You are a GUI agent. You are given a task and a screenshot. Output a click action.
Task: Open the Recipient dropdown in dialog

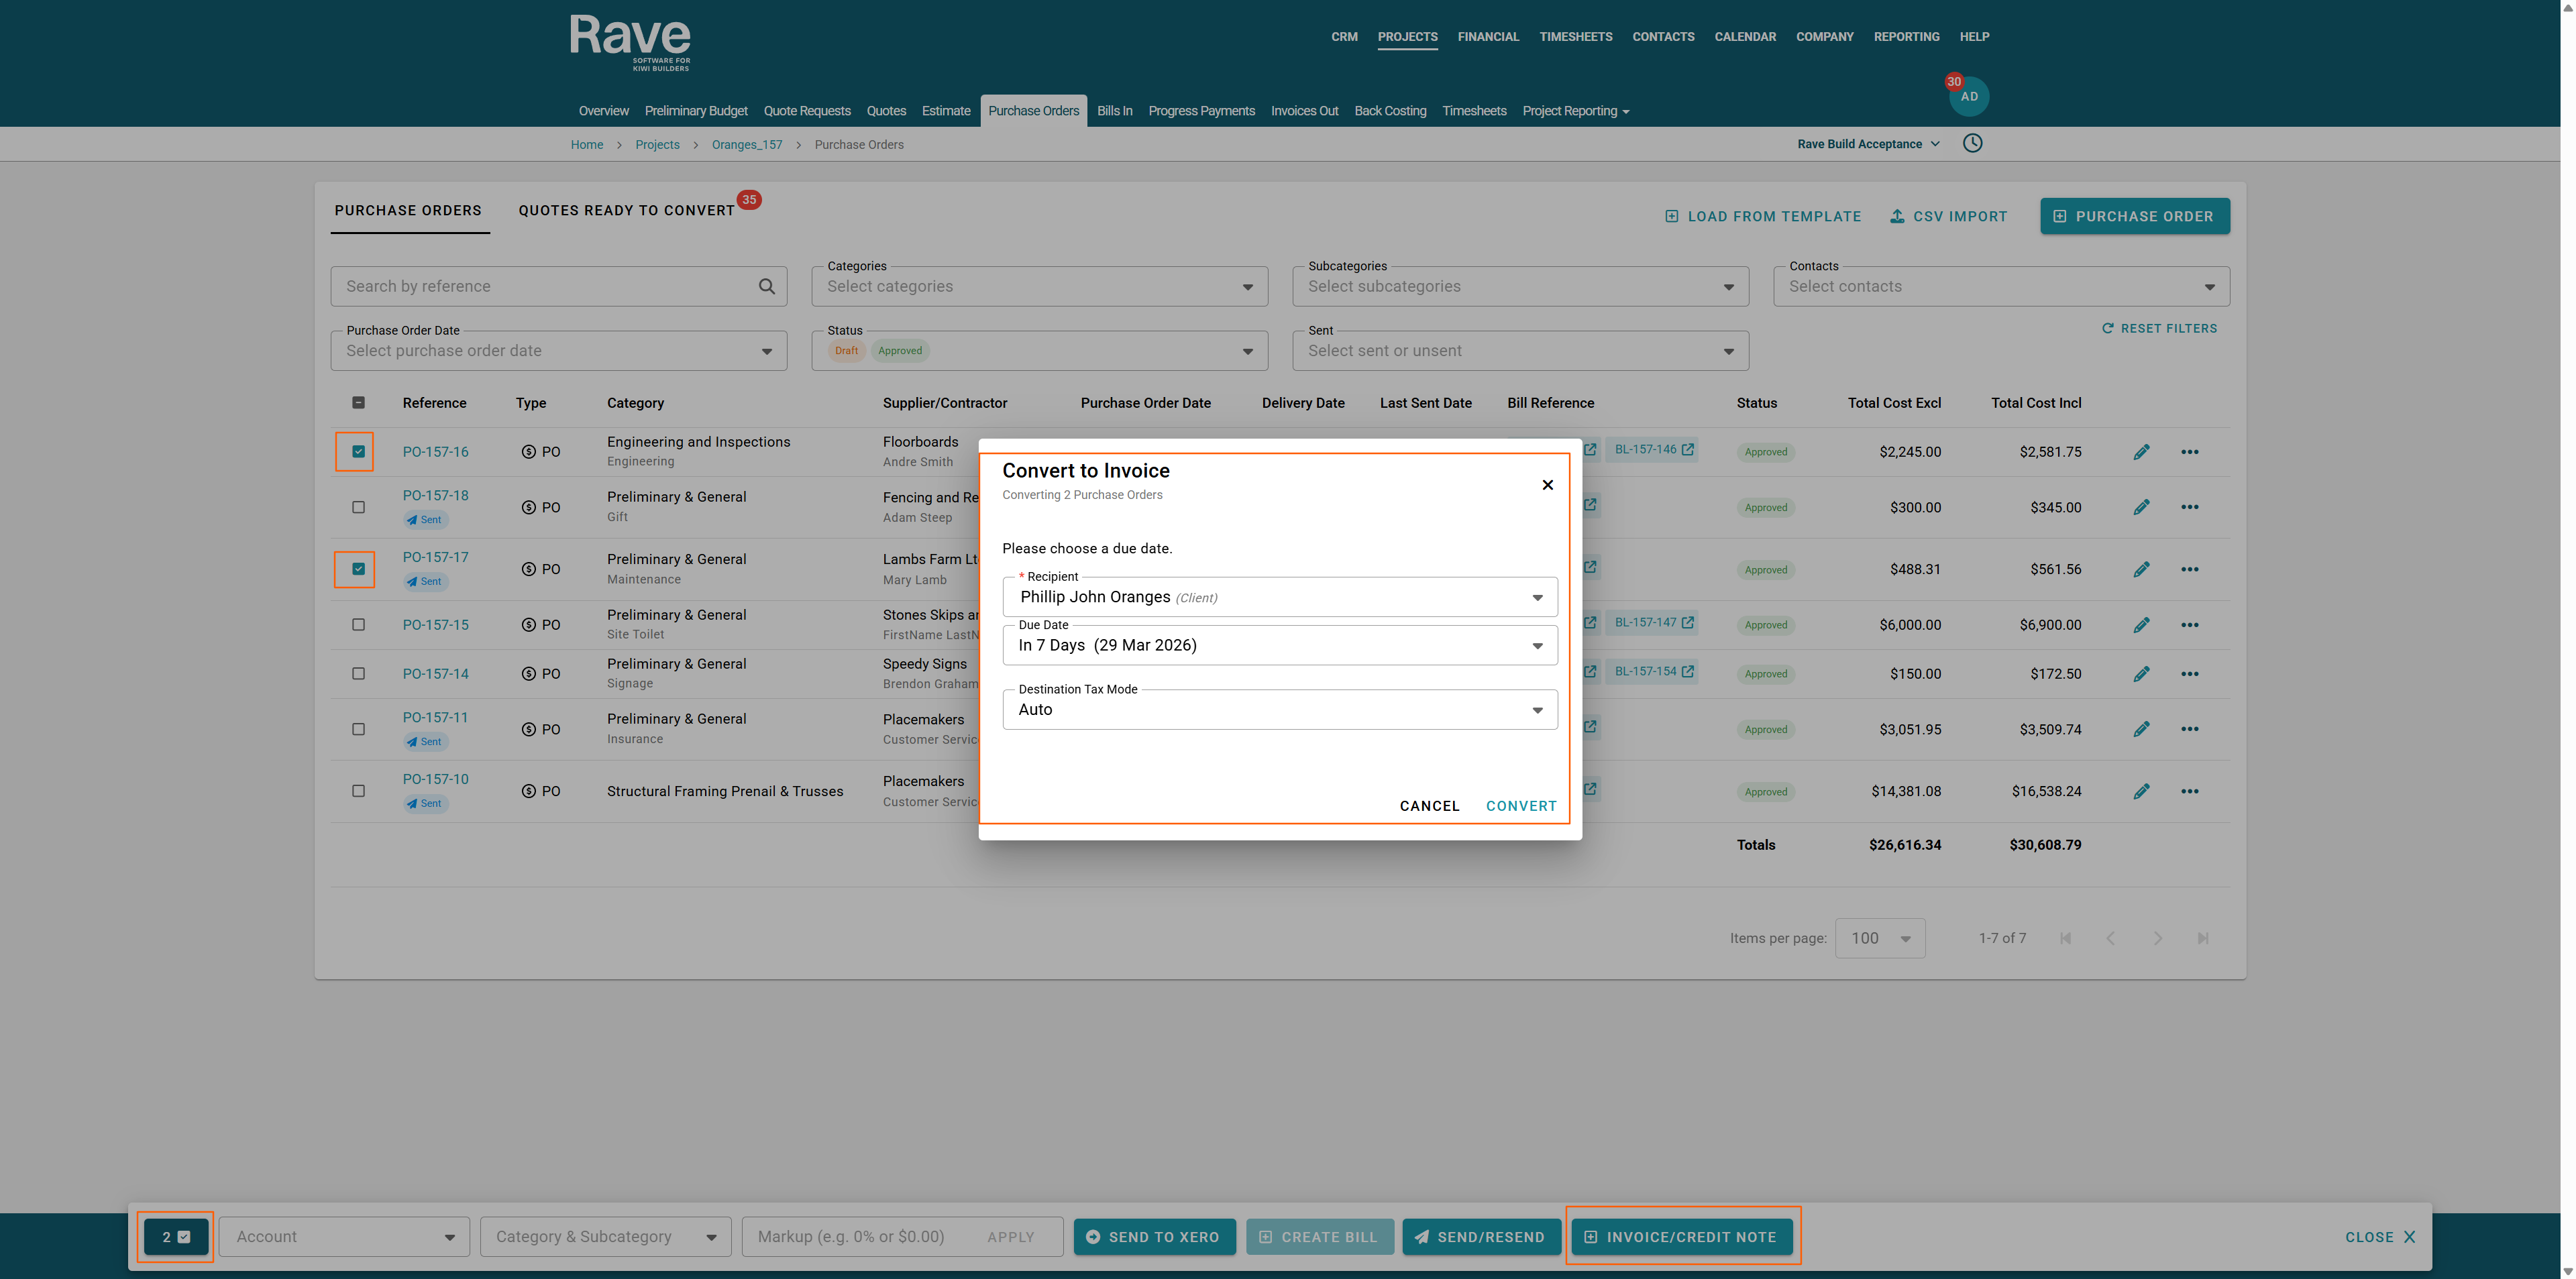1279,597
